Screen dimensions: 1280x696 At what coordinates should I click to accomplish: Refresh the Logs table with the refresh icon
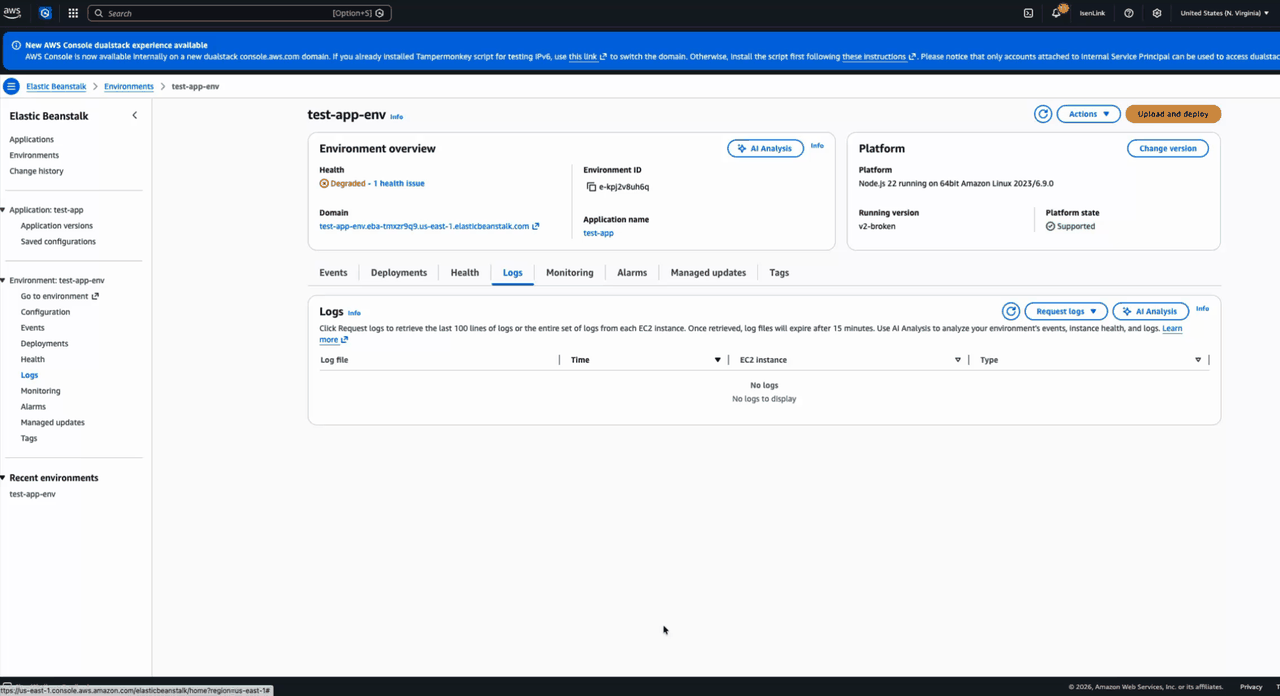(x=1010, y=311)
